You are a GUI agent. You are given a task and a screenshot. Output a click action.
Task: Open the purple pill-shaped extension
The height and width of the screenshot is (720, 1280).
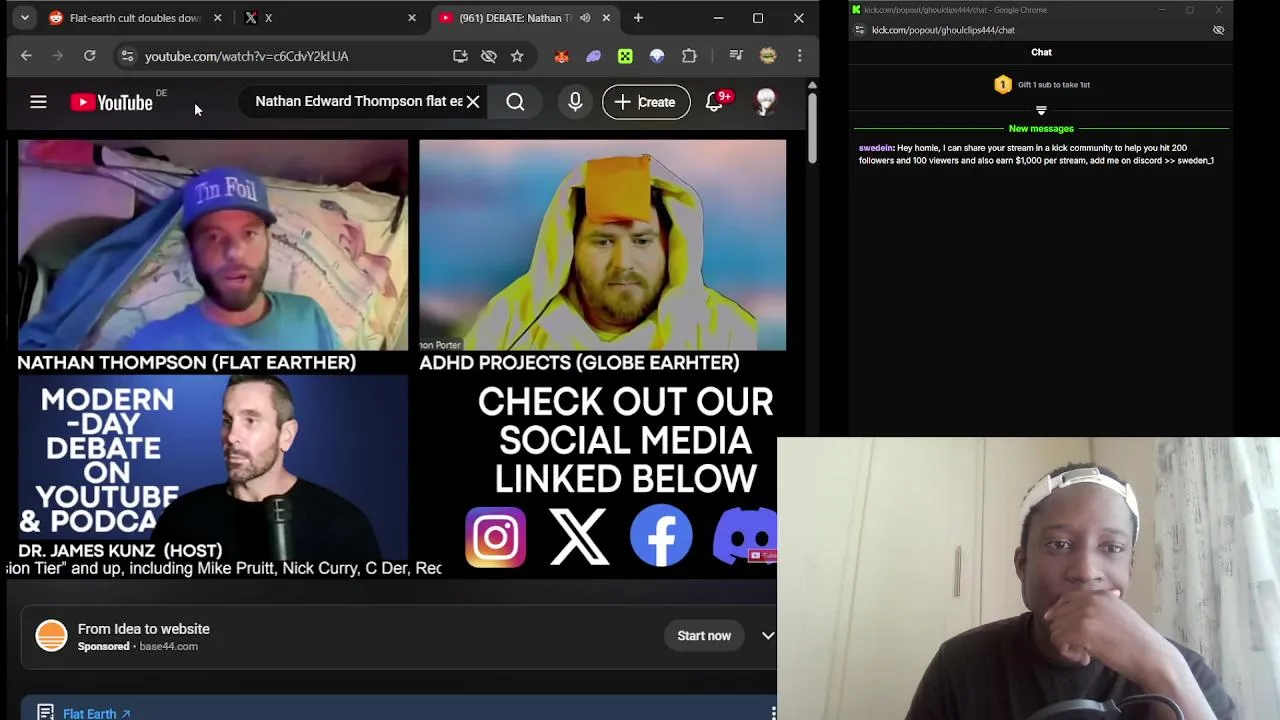click(x=593, y=56)
